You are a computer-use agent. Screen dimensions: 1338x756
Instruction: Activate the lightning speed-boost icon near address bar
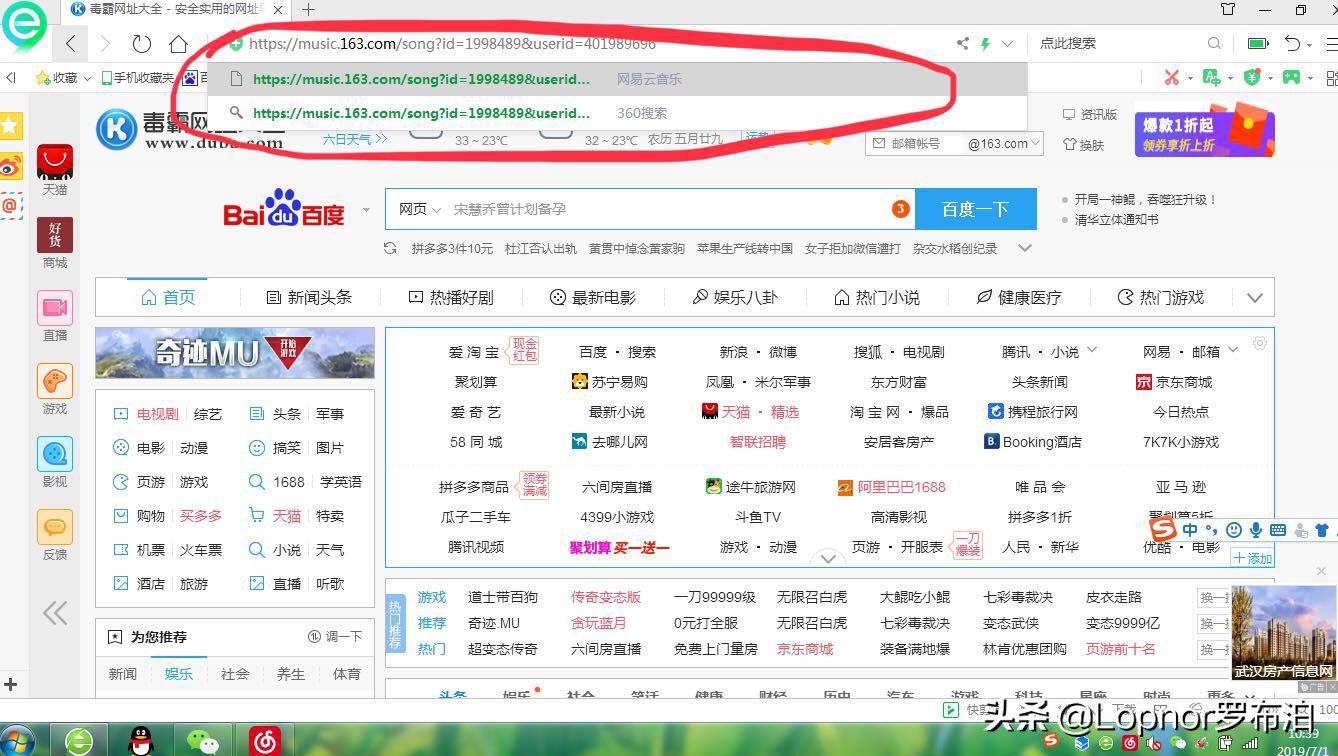tap(986, 44)
